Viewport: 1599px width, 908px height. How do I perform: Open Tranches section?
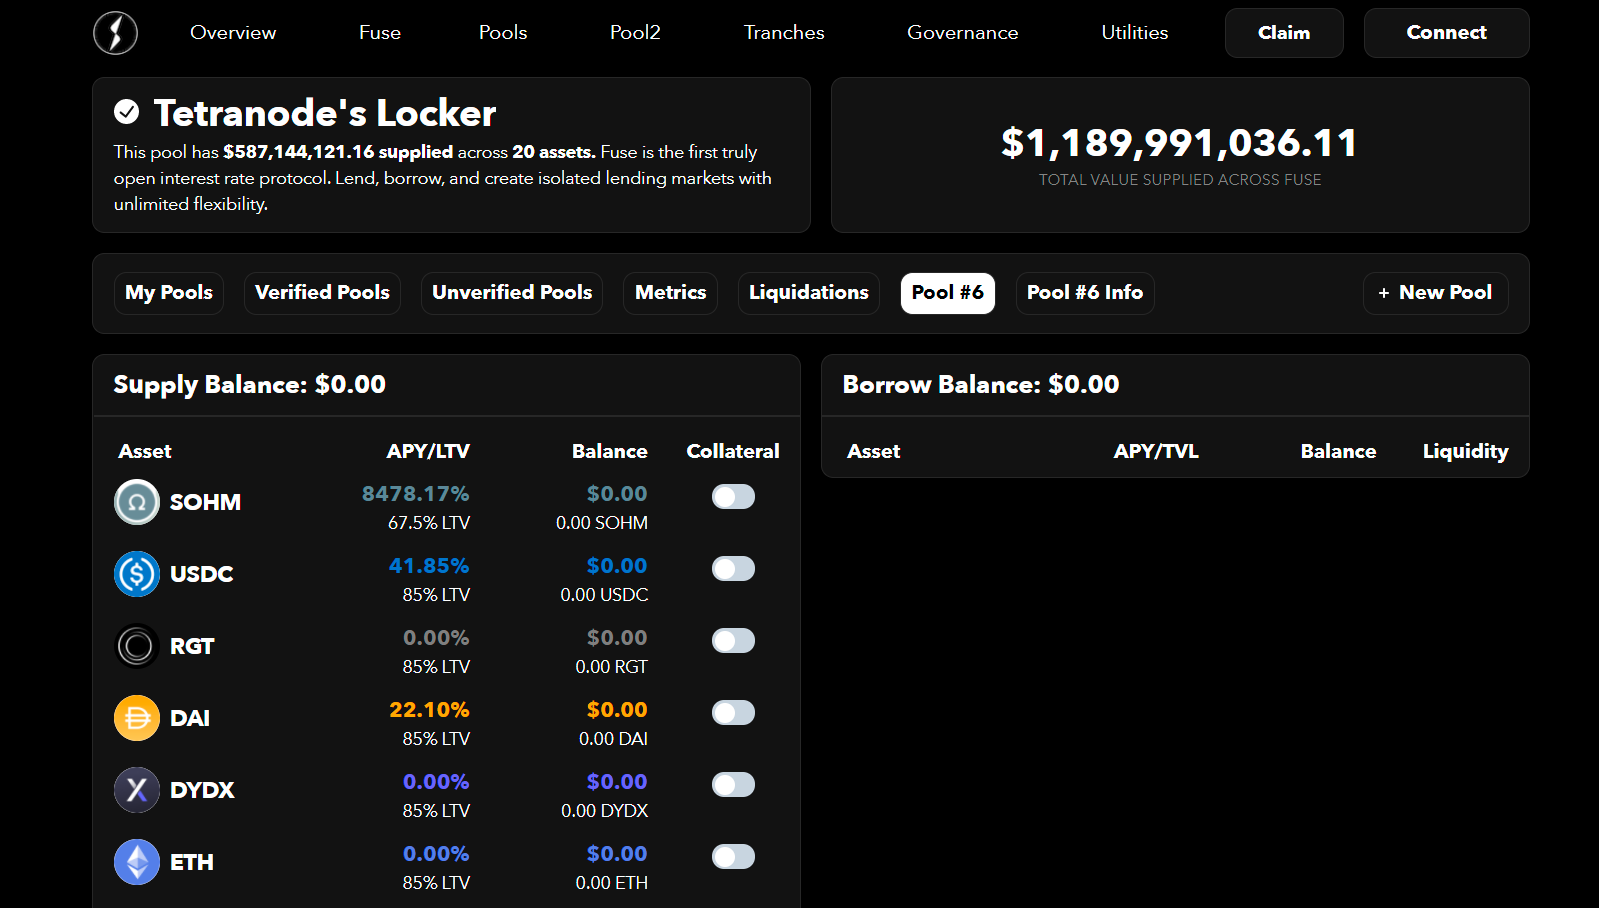(784, 33)
